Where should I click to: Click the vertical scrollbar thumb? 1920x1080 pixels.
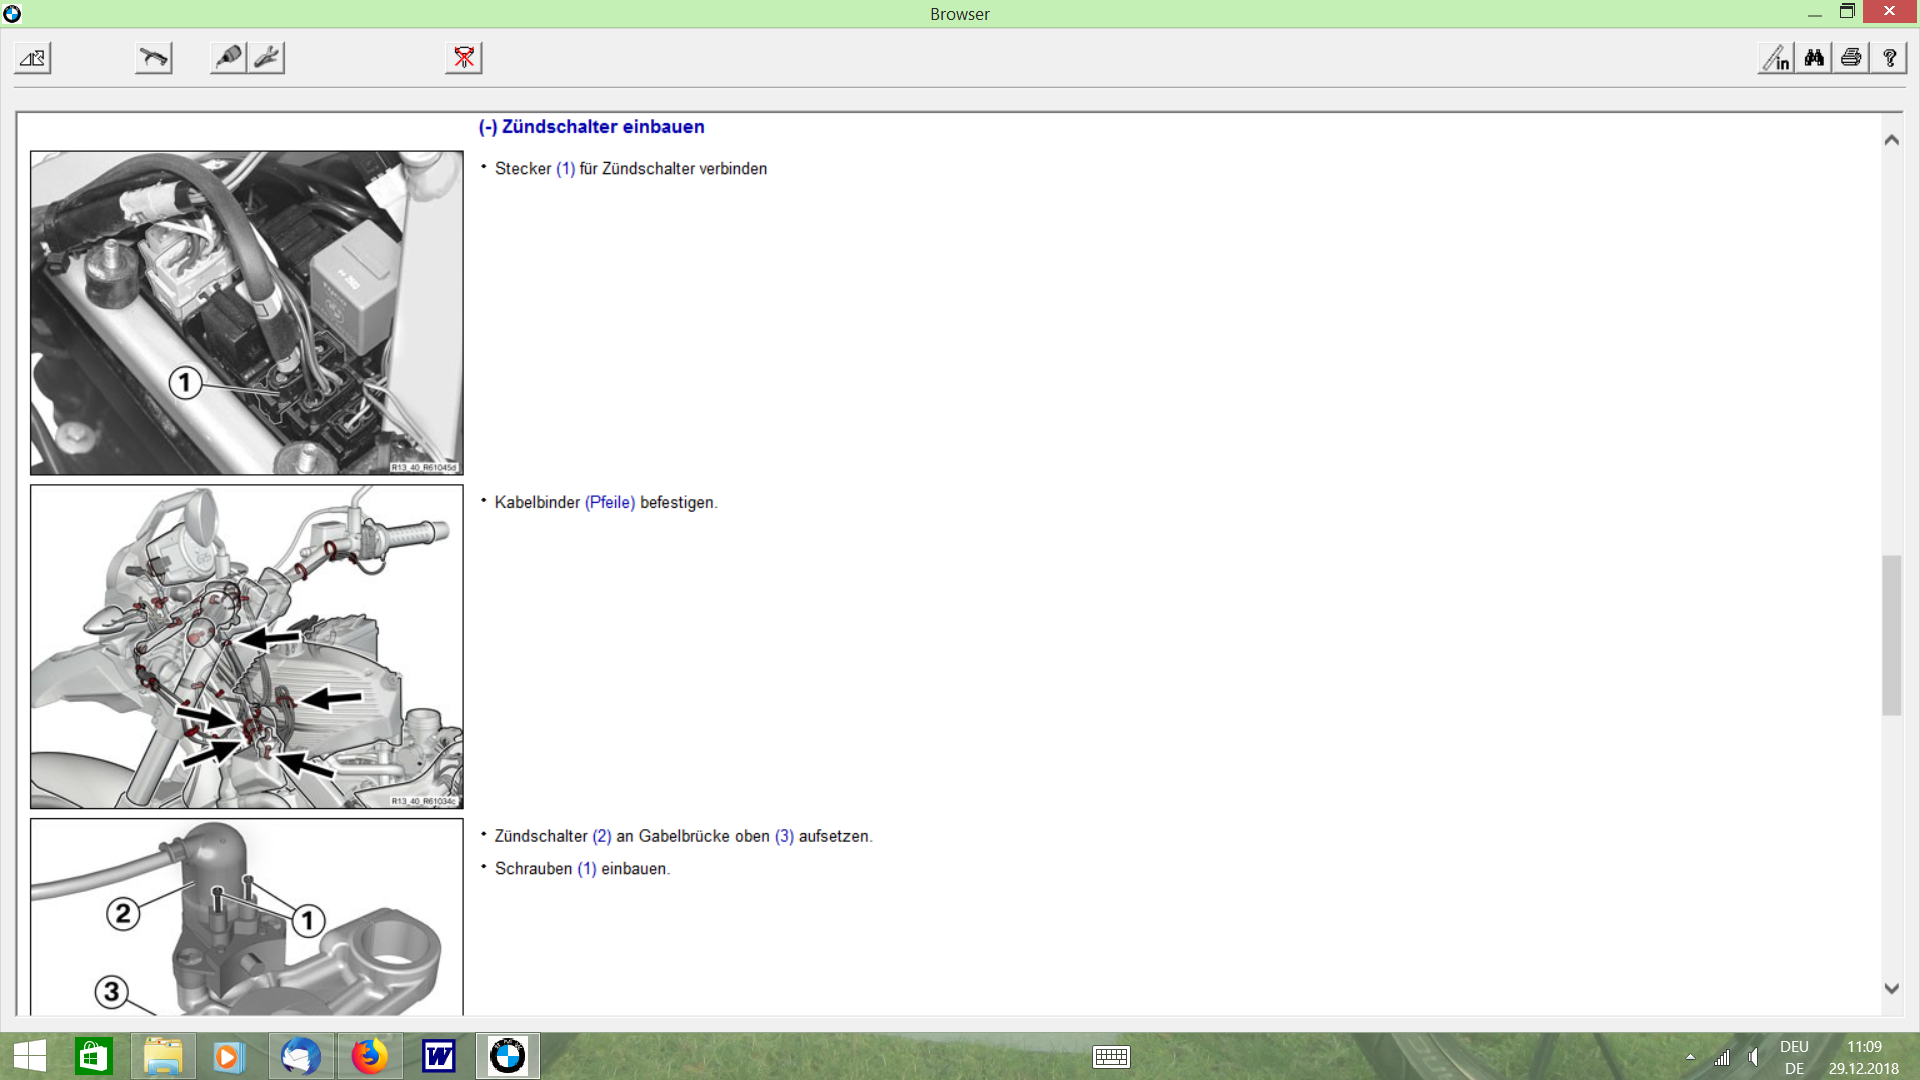click(1891, 635)
